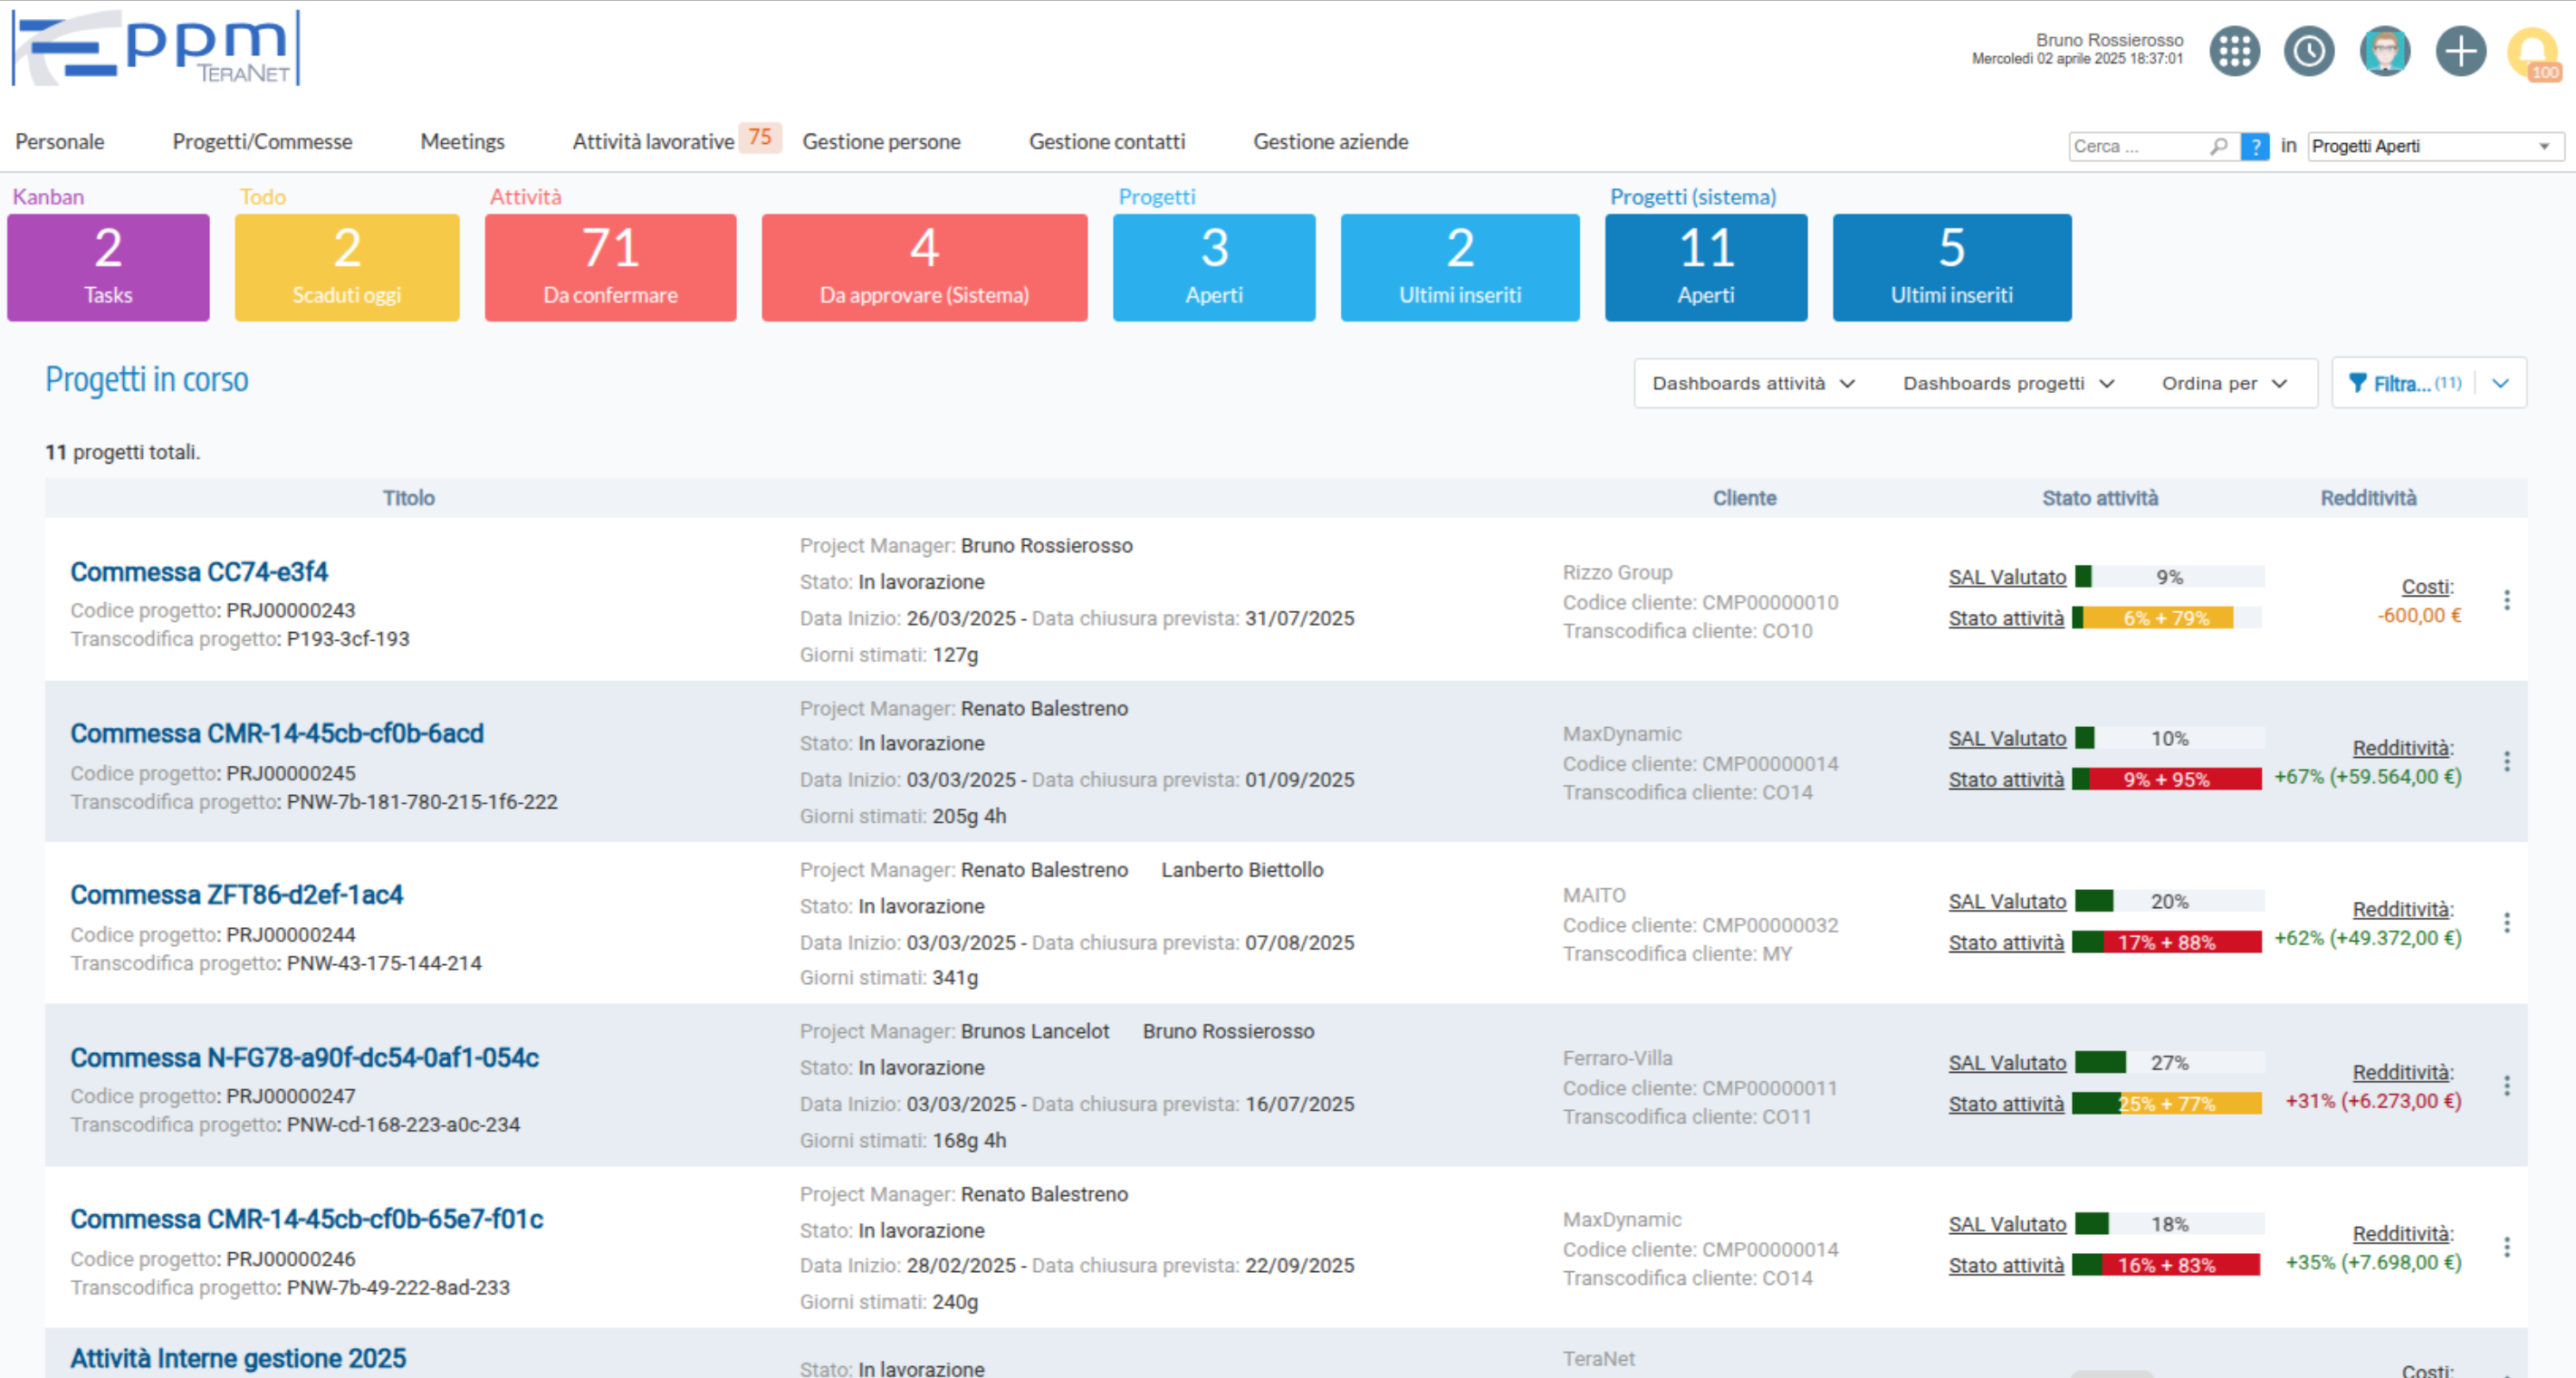
Task: Open the 4 Da approvare (Sistema) tile
Action: point(924,267)
